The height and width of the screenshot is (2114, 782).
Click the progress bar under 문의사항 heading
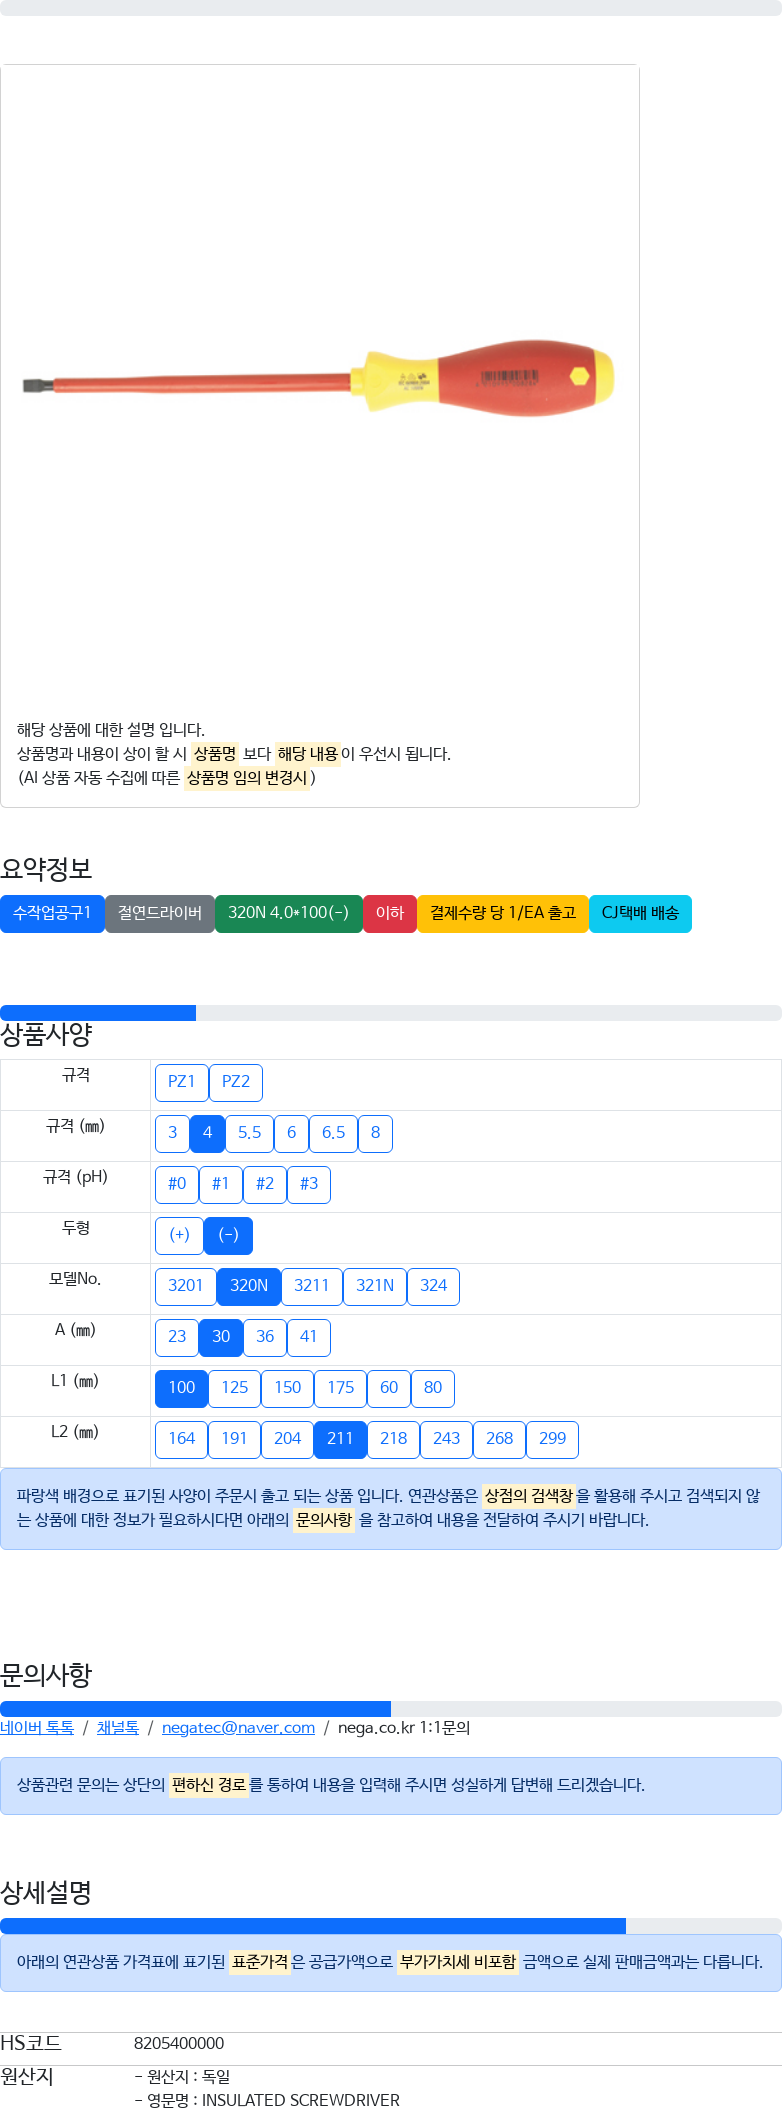[391, 1709]
